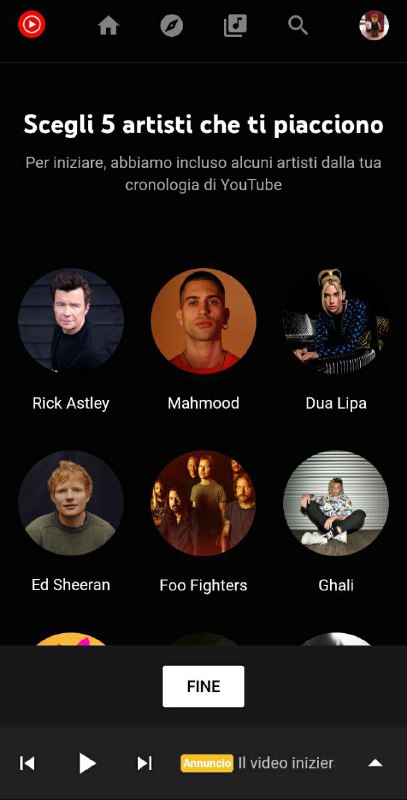The width and height of the screenshot is (407, 800).
Task: Skip to next track
Action: click(x=145, y=763)
